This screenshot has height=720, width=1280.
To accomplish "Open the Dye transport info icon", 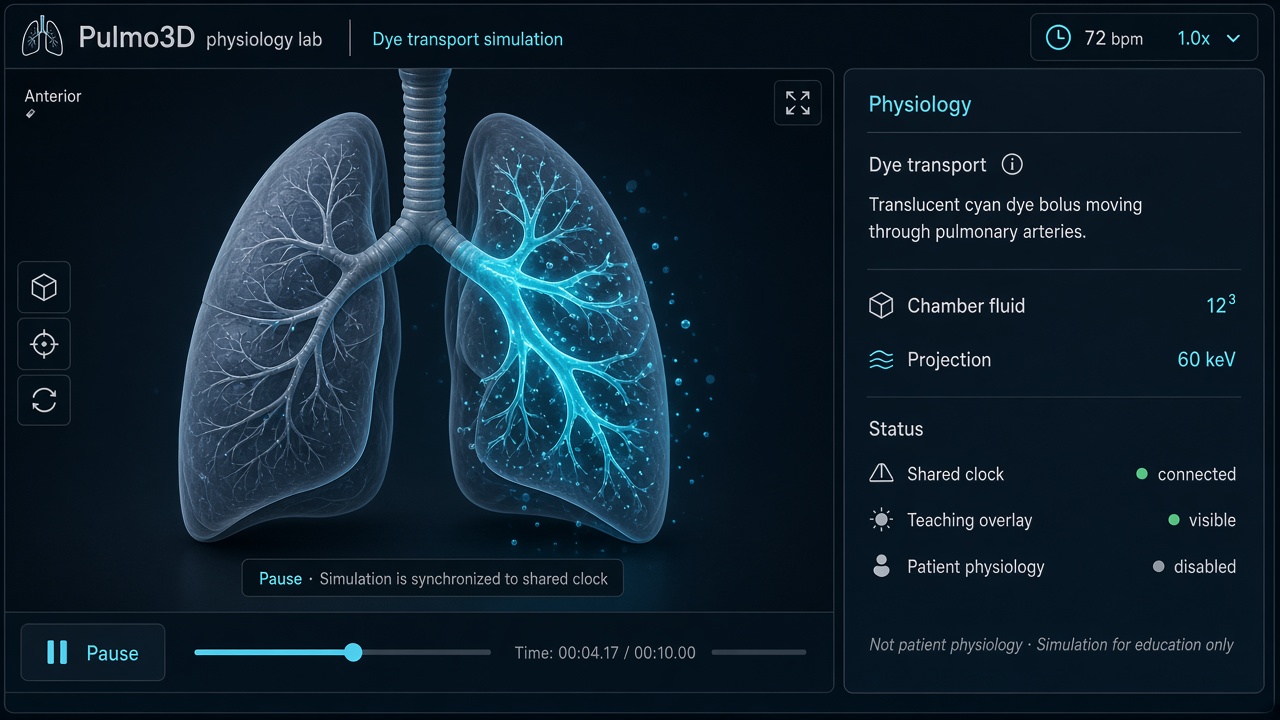I will [x=1012, y=165].
